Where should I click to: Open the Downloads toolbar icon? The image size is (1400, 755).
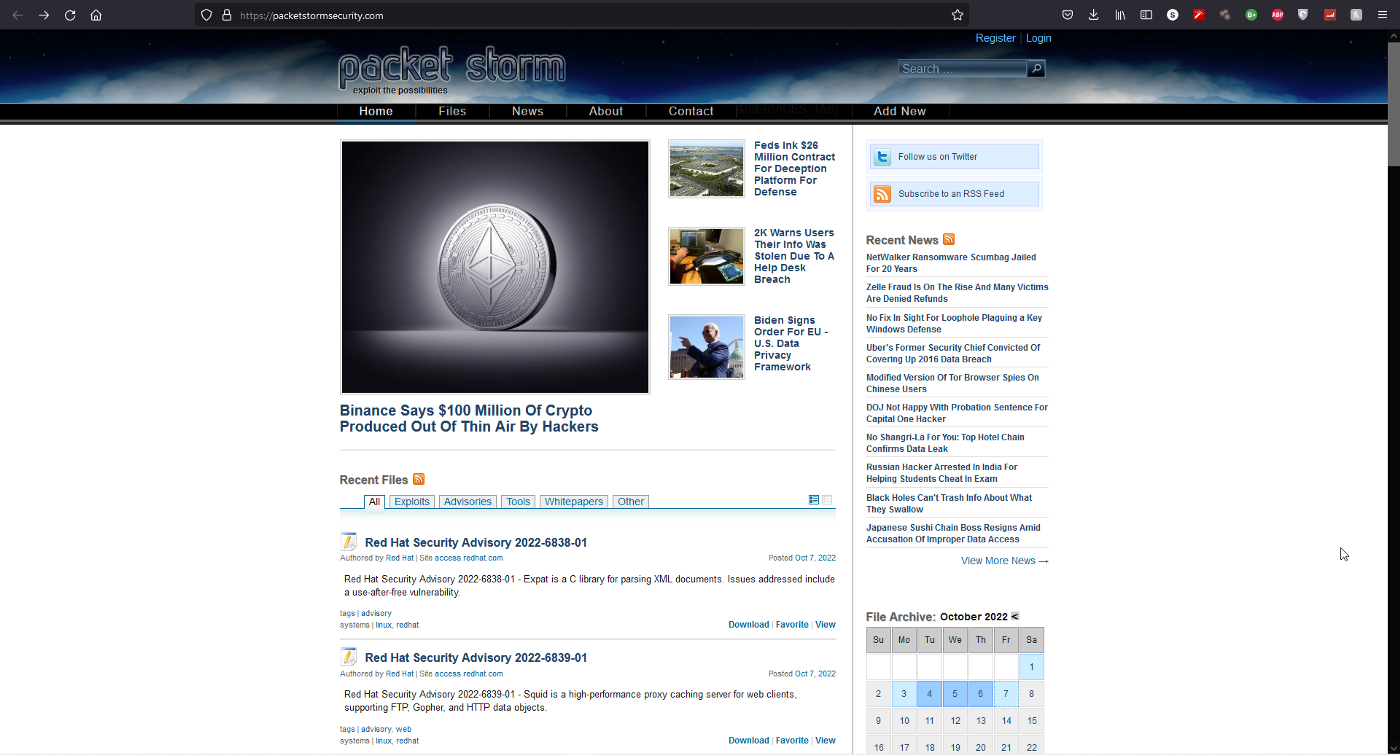click(1093, 15)
